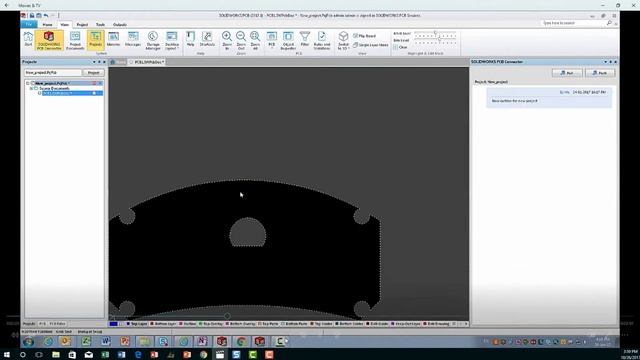Select the Top Layer tab
This screenshot has width=640, height=360.
point(137,324)
